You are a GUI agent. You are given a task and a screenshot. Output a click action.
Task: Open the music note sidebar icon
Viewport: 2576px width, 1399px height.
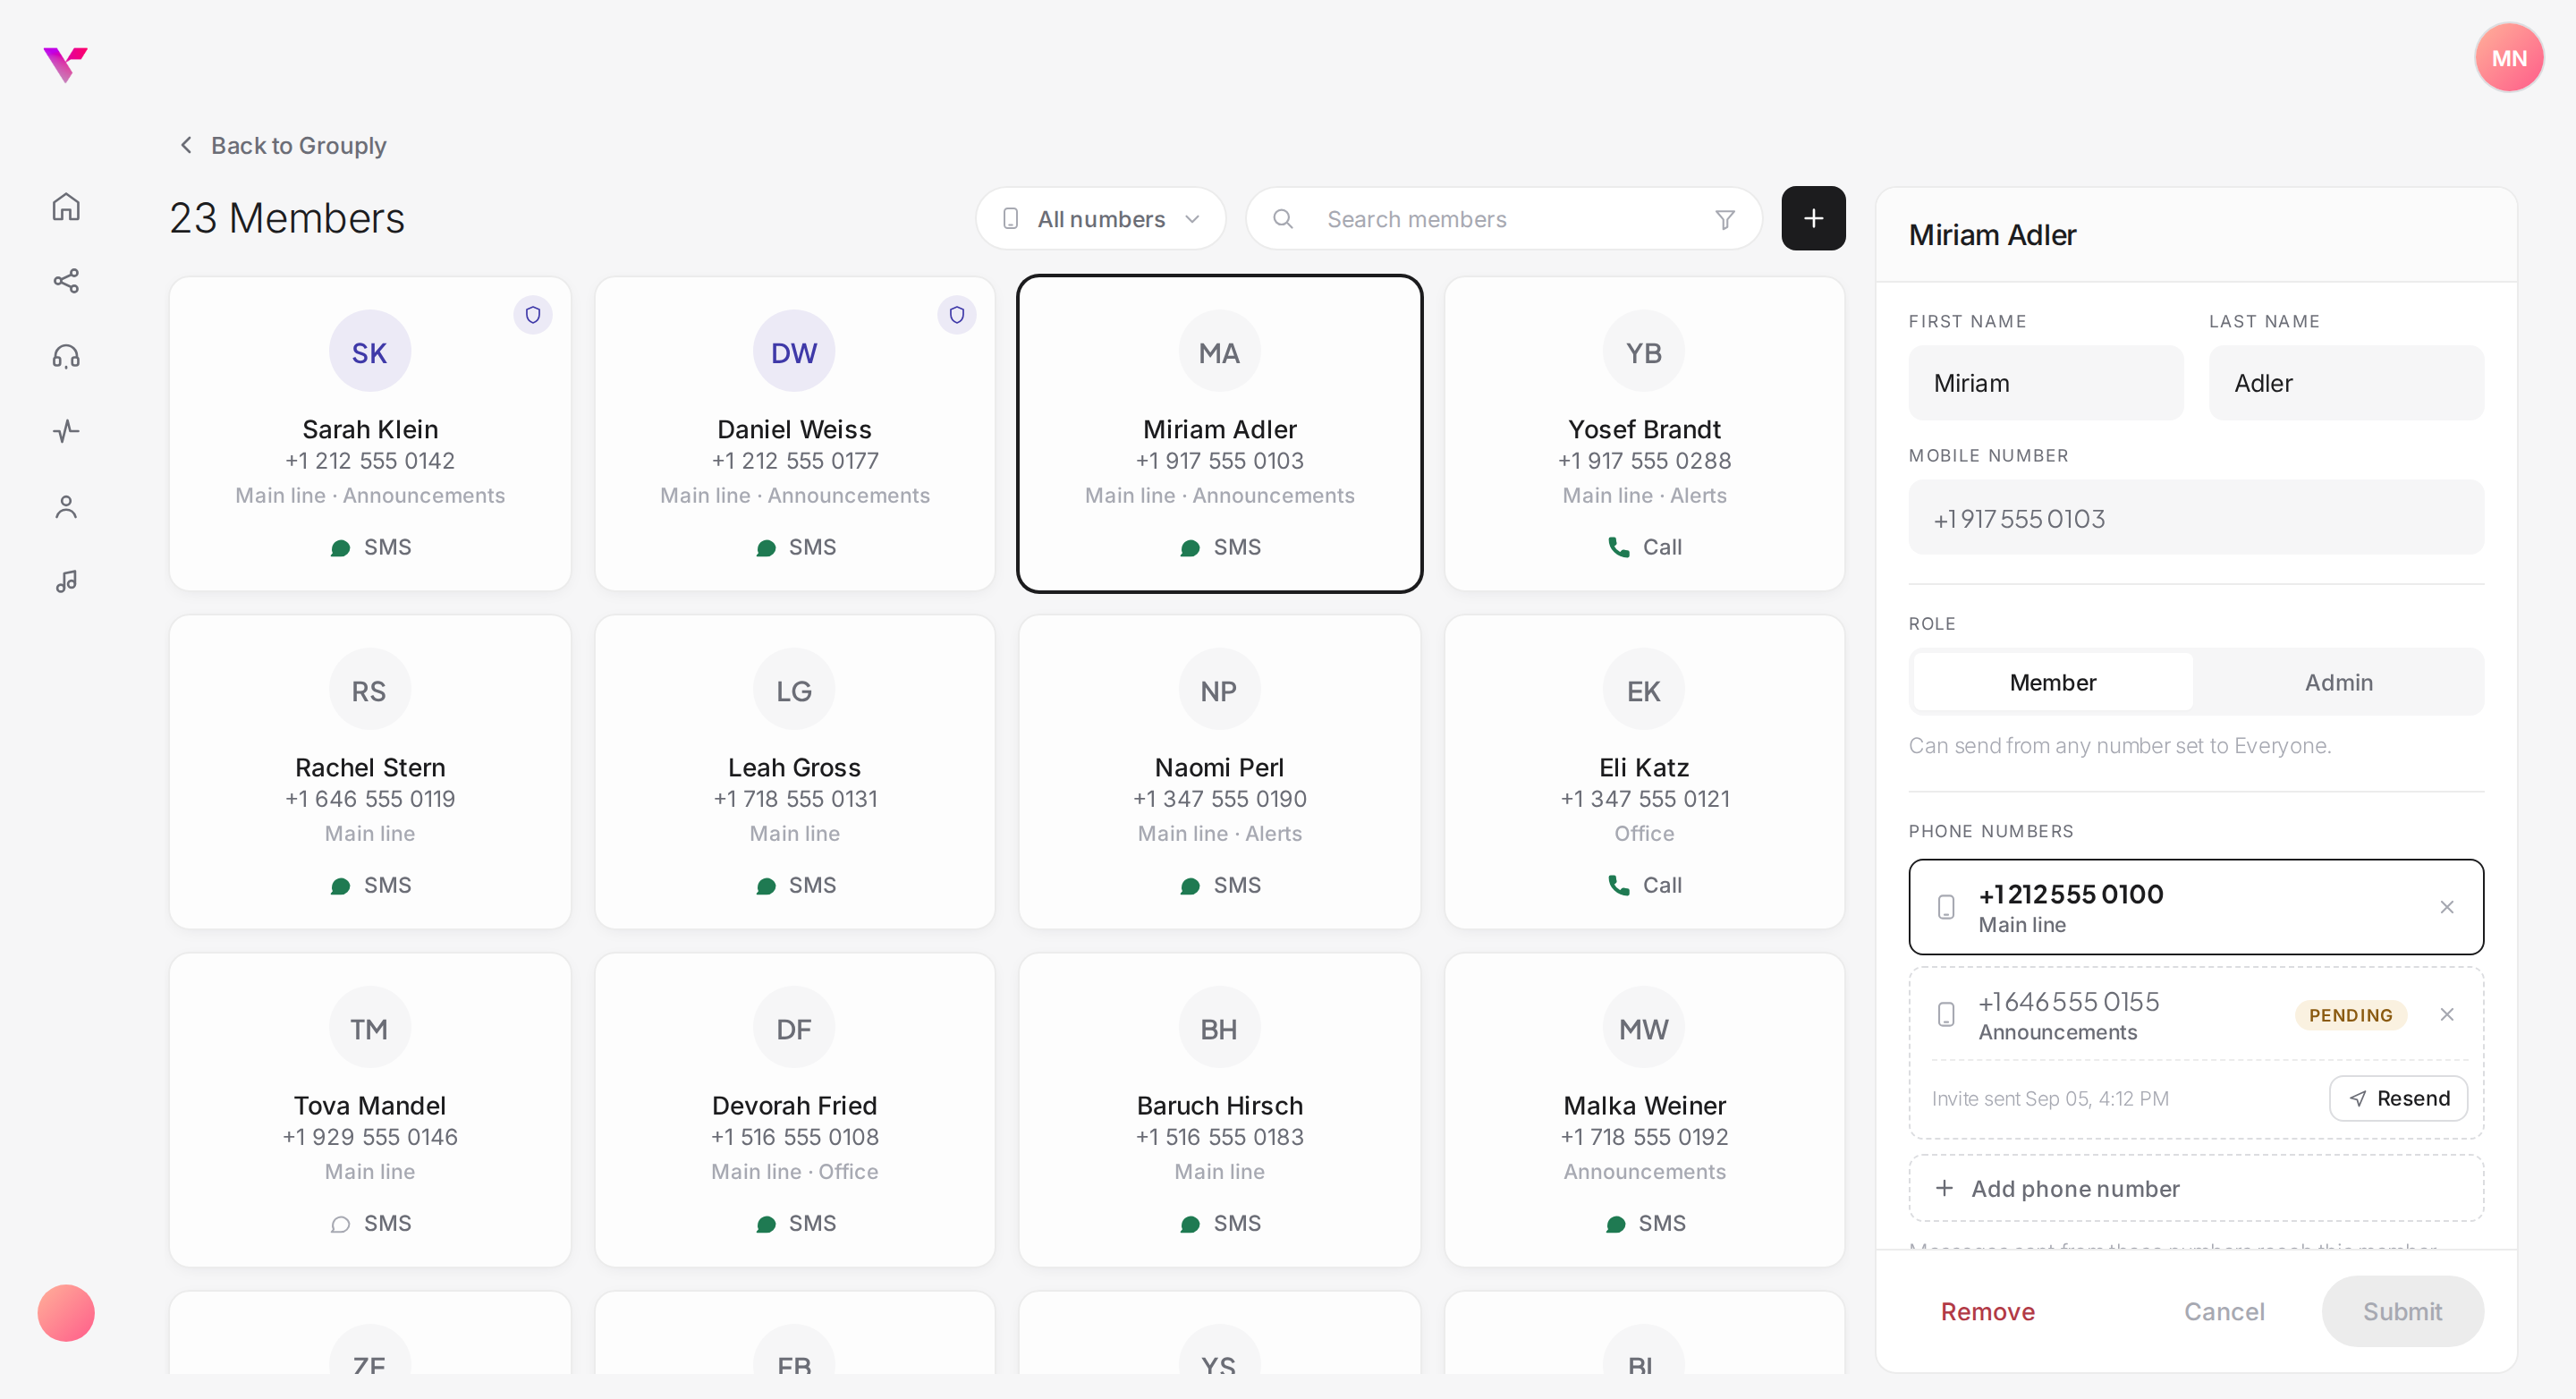click(66, 581)
